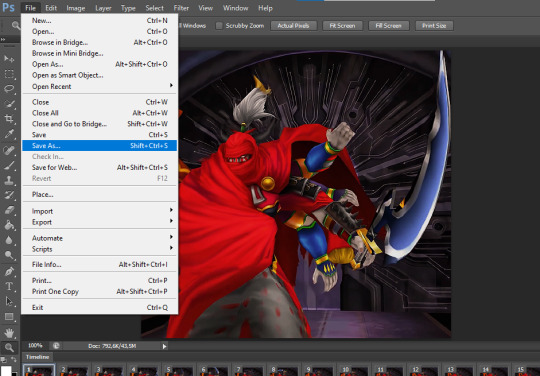Select the Healing Brush tool
The image size is (540, 376).
pyautogui.click(x=9, y=150)
